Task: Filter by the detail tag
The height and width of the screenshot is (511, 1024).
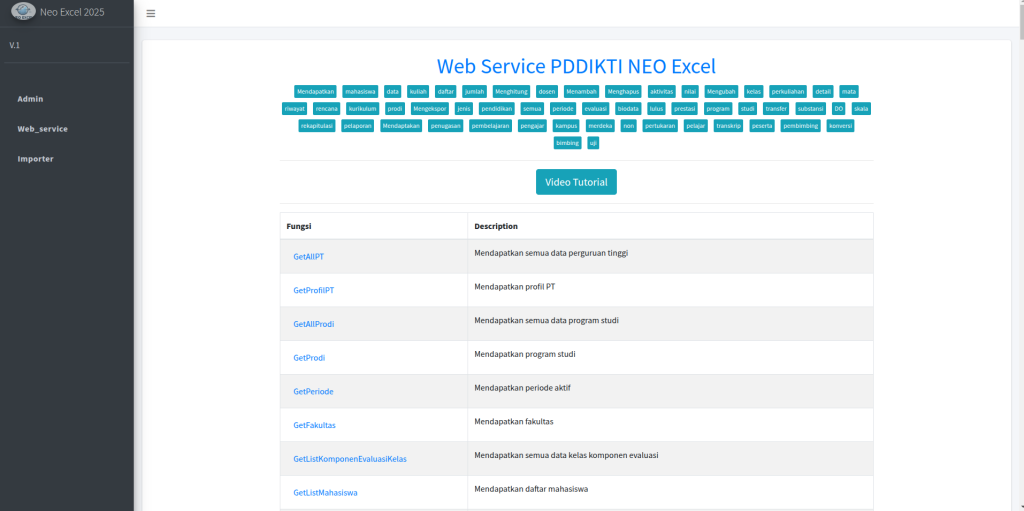Action: (x=823, y=91)
